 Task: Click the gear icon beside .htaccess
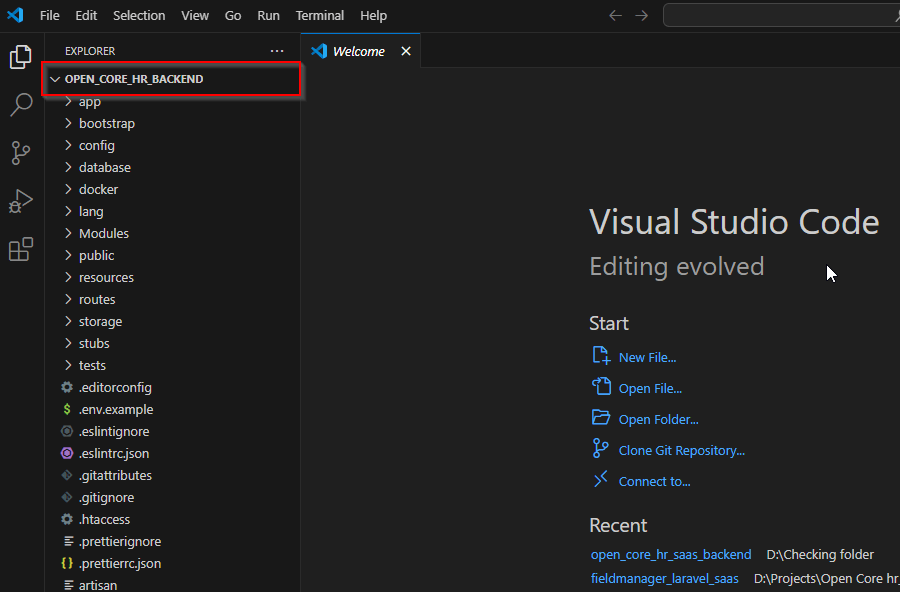click(x=67, y=519)
